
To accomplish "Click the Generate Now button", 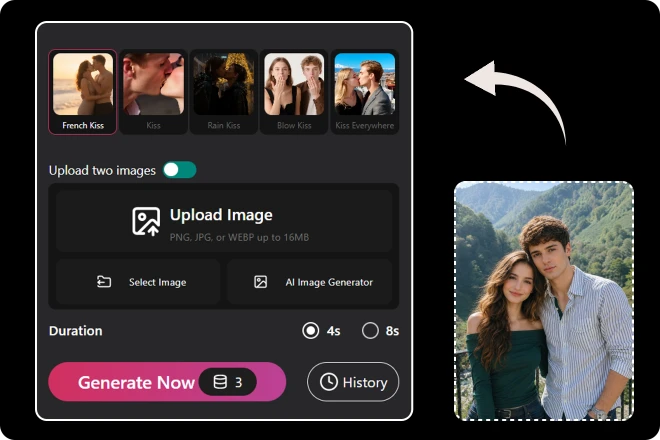I will [167, 382].
